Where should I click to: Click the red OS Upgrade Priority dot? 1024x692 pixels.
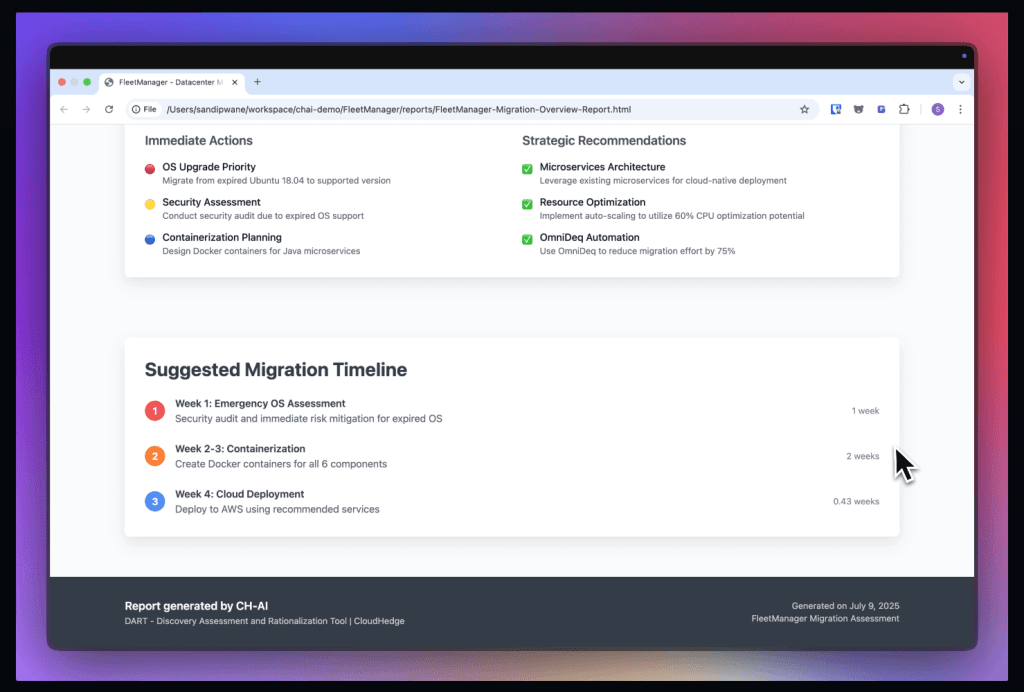click(x=150, y=169)
